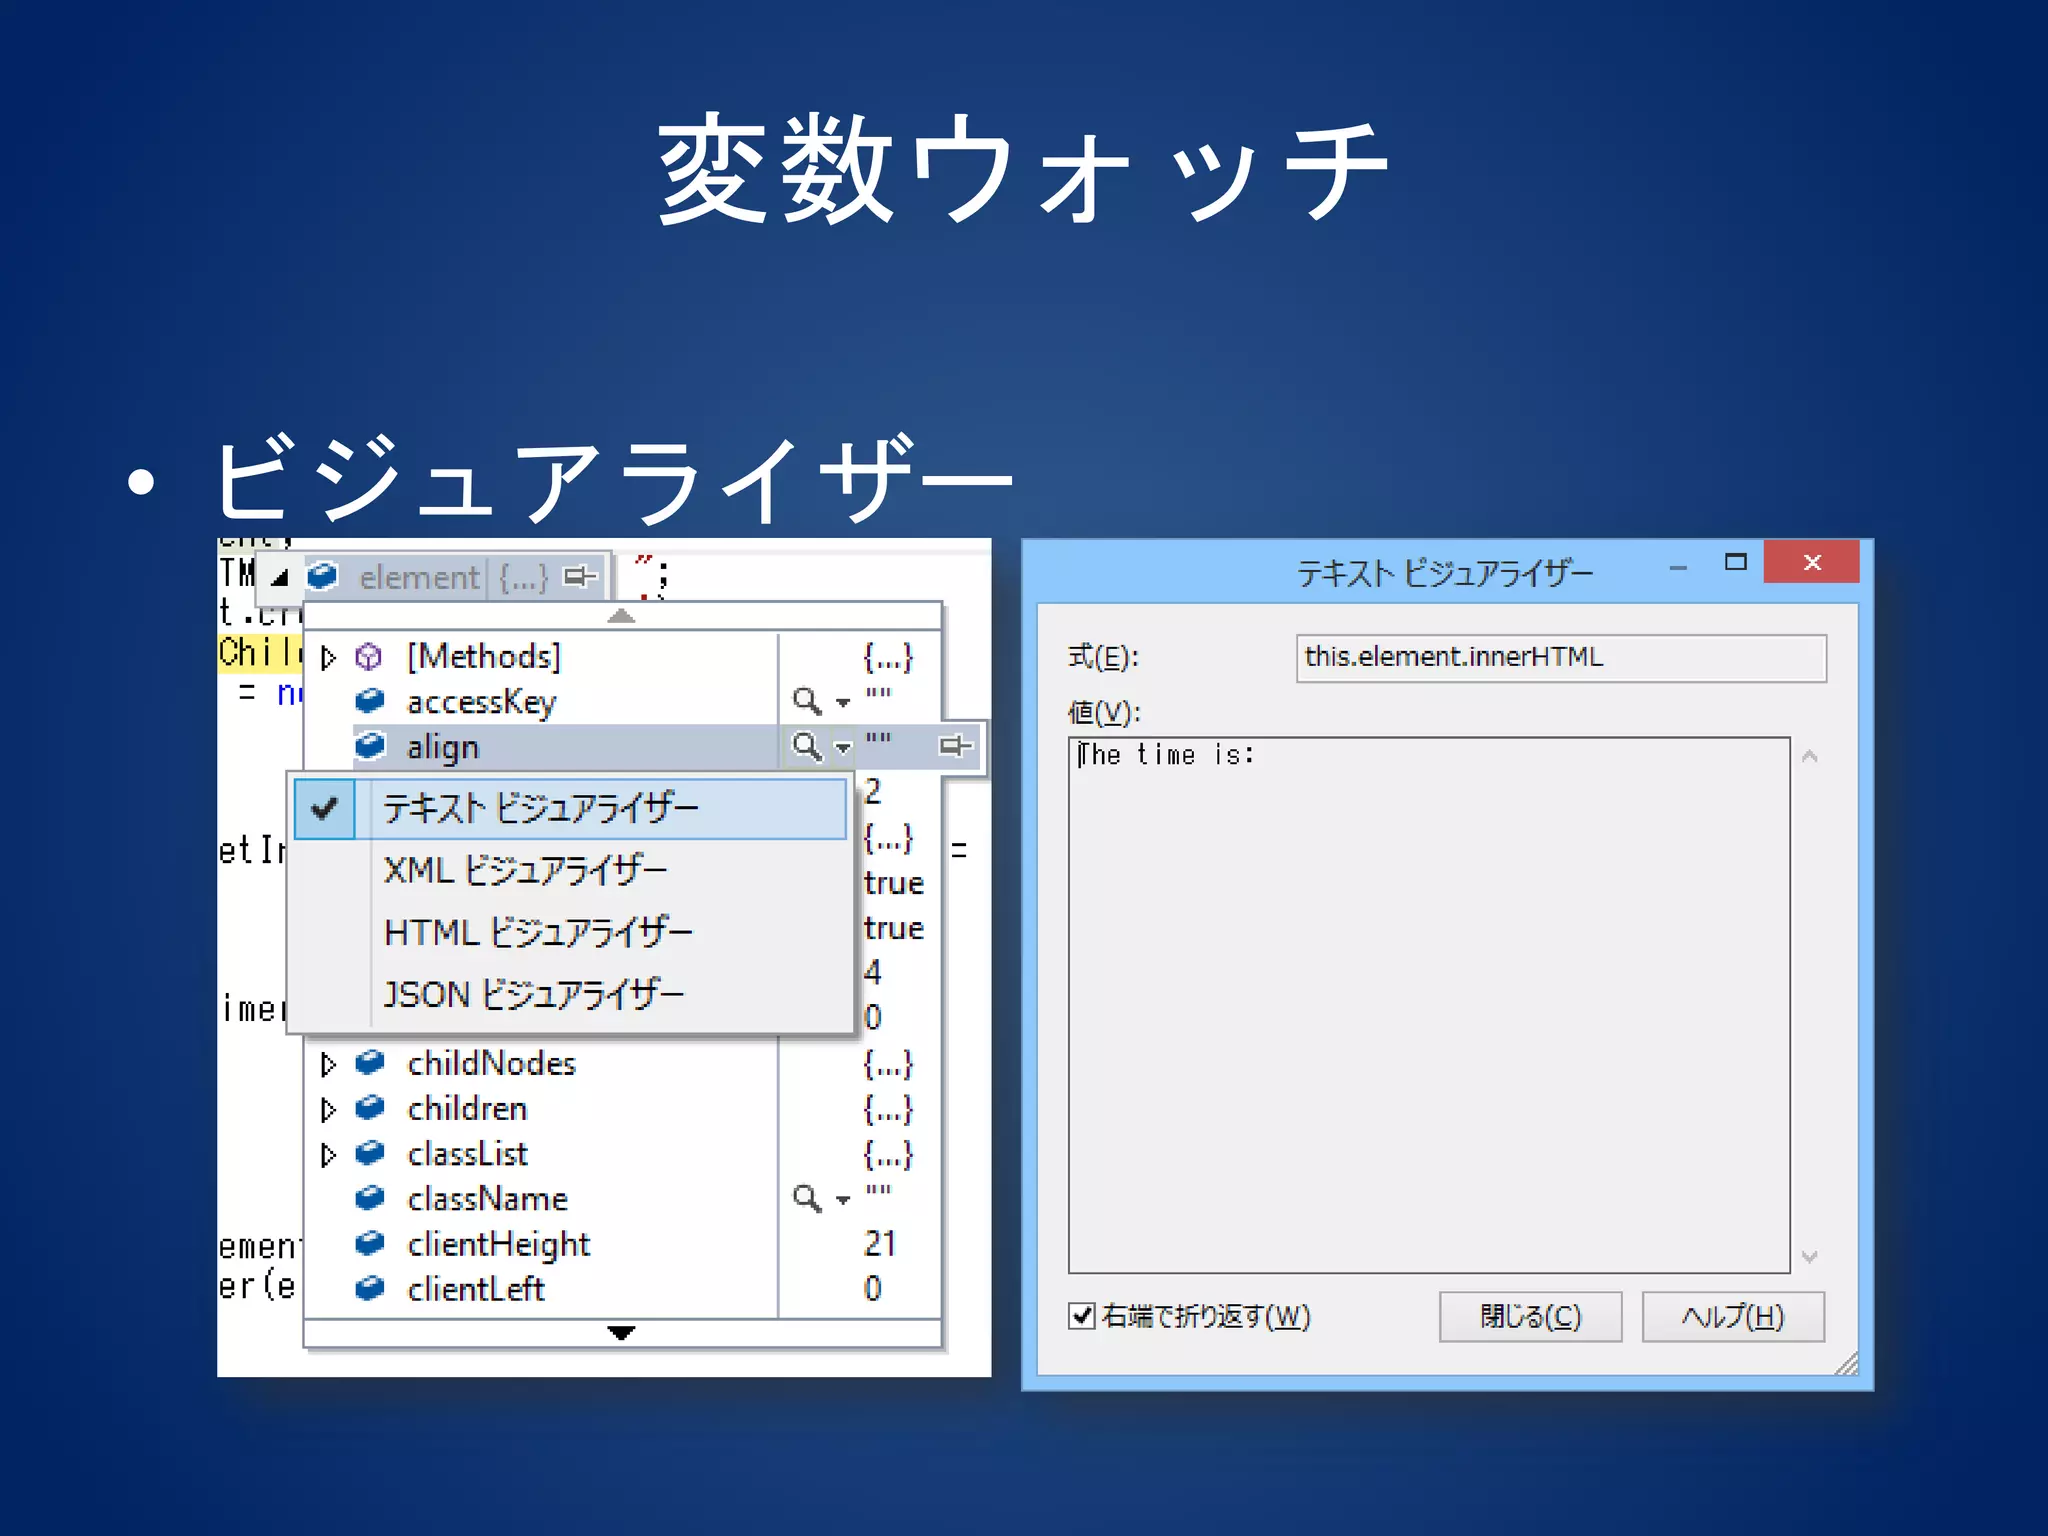Click the "clientHeight" property name
Image resolution: width=2048 pixels, height=1536 pixels.
point(498,1245)
